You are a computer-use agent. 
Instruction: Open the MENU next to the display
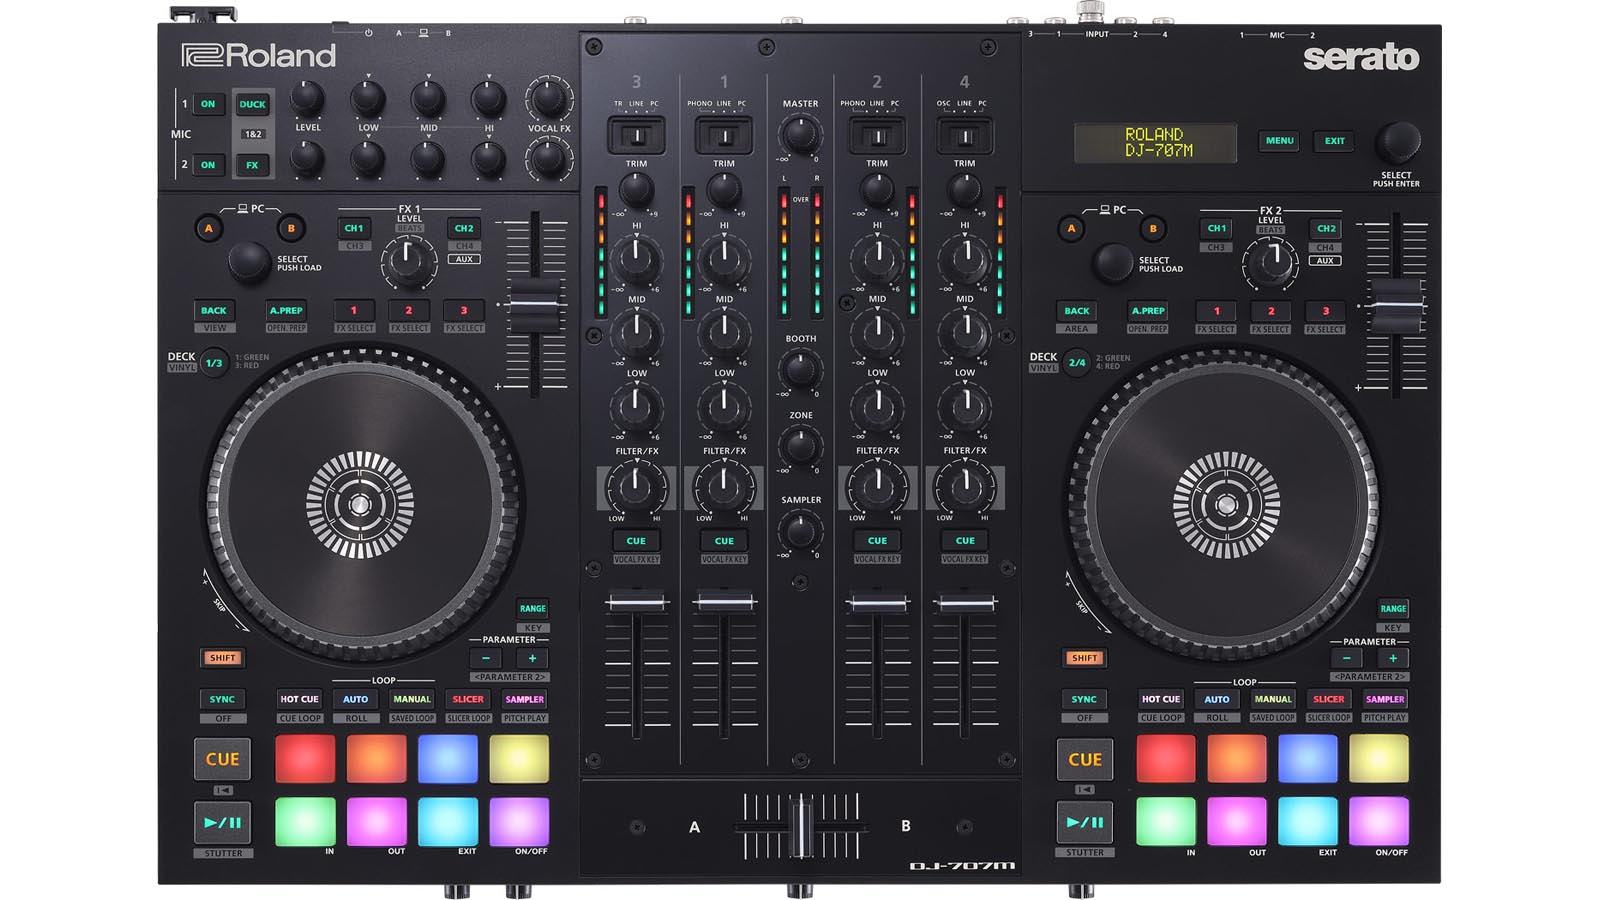pos(1280,141)
